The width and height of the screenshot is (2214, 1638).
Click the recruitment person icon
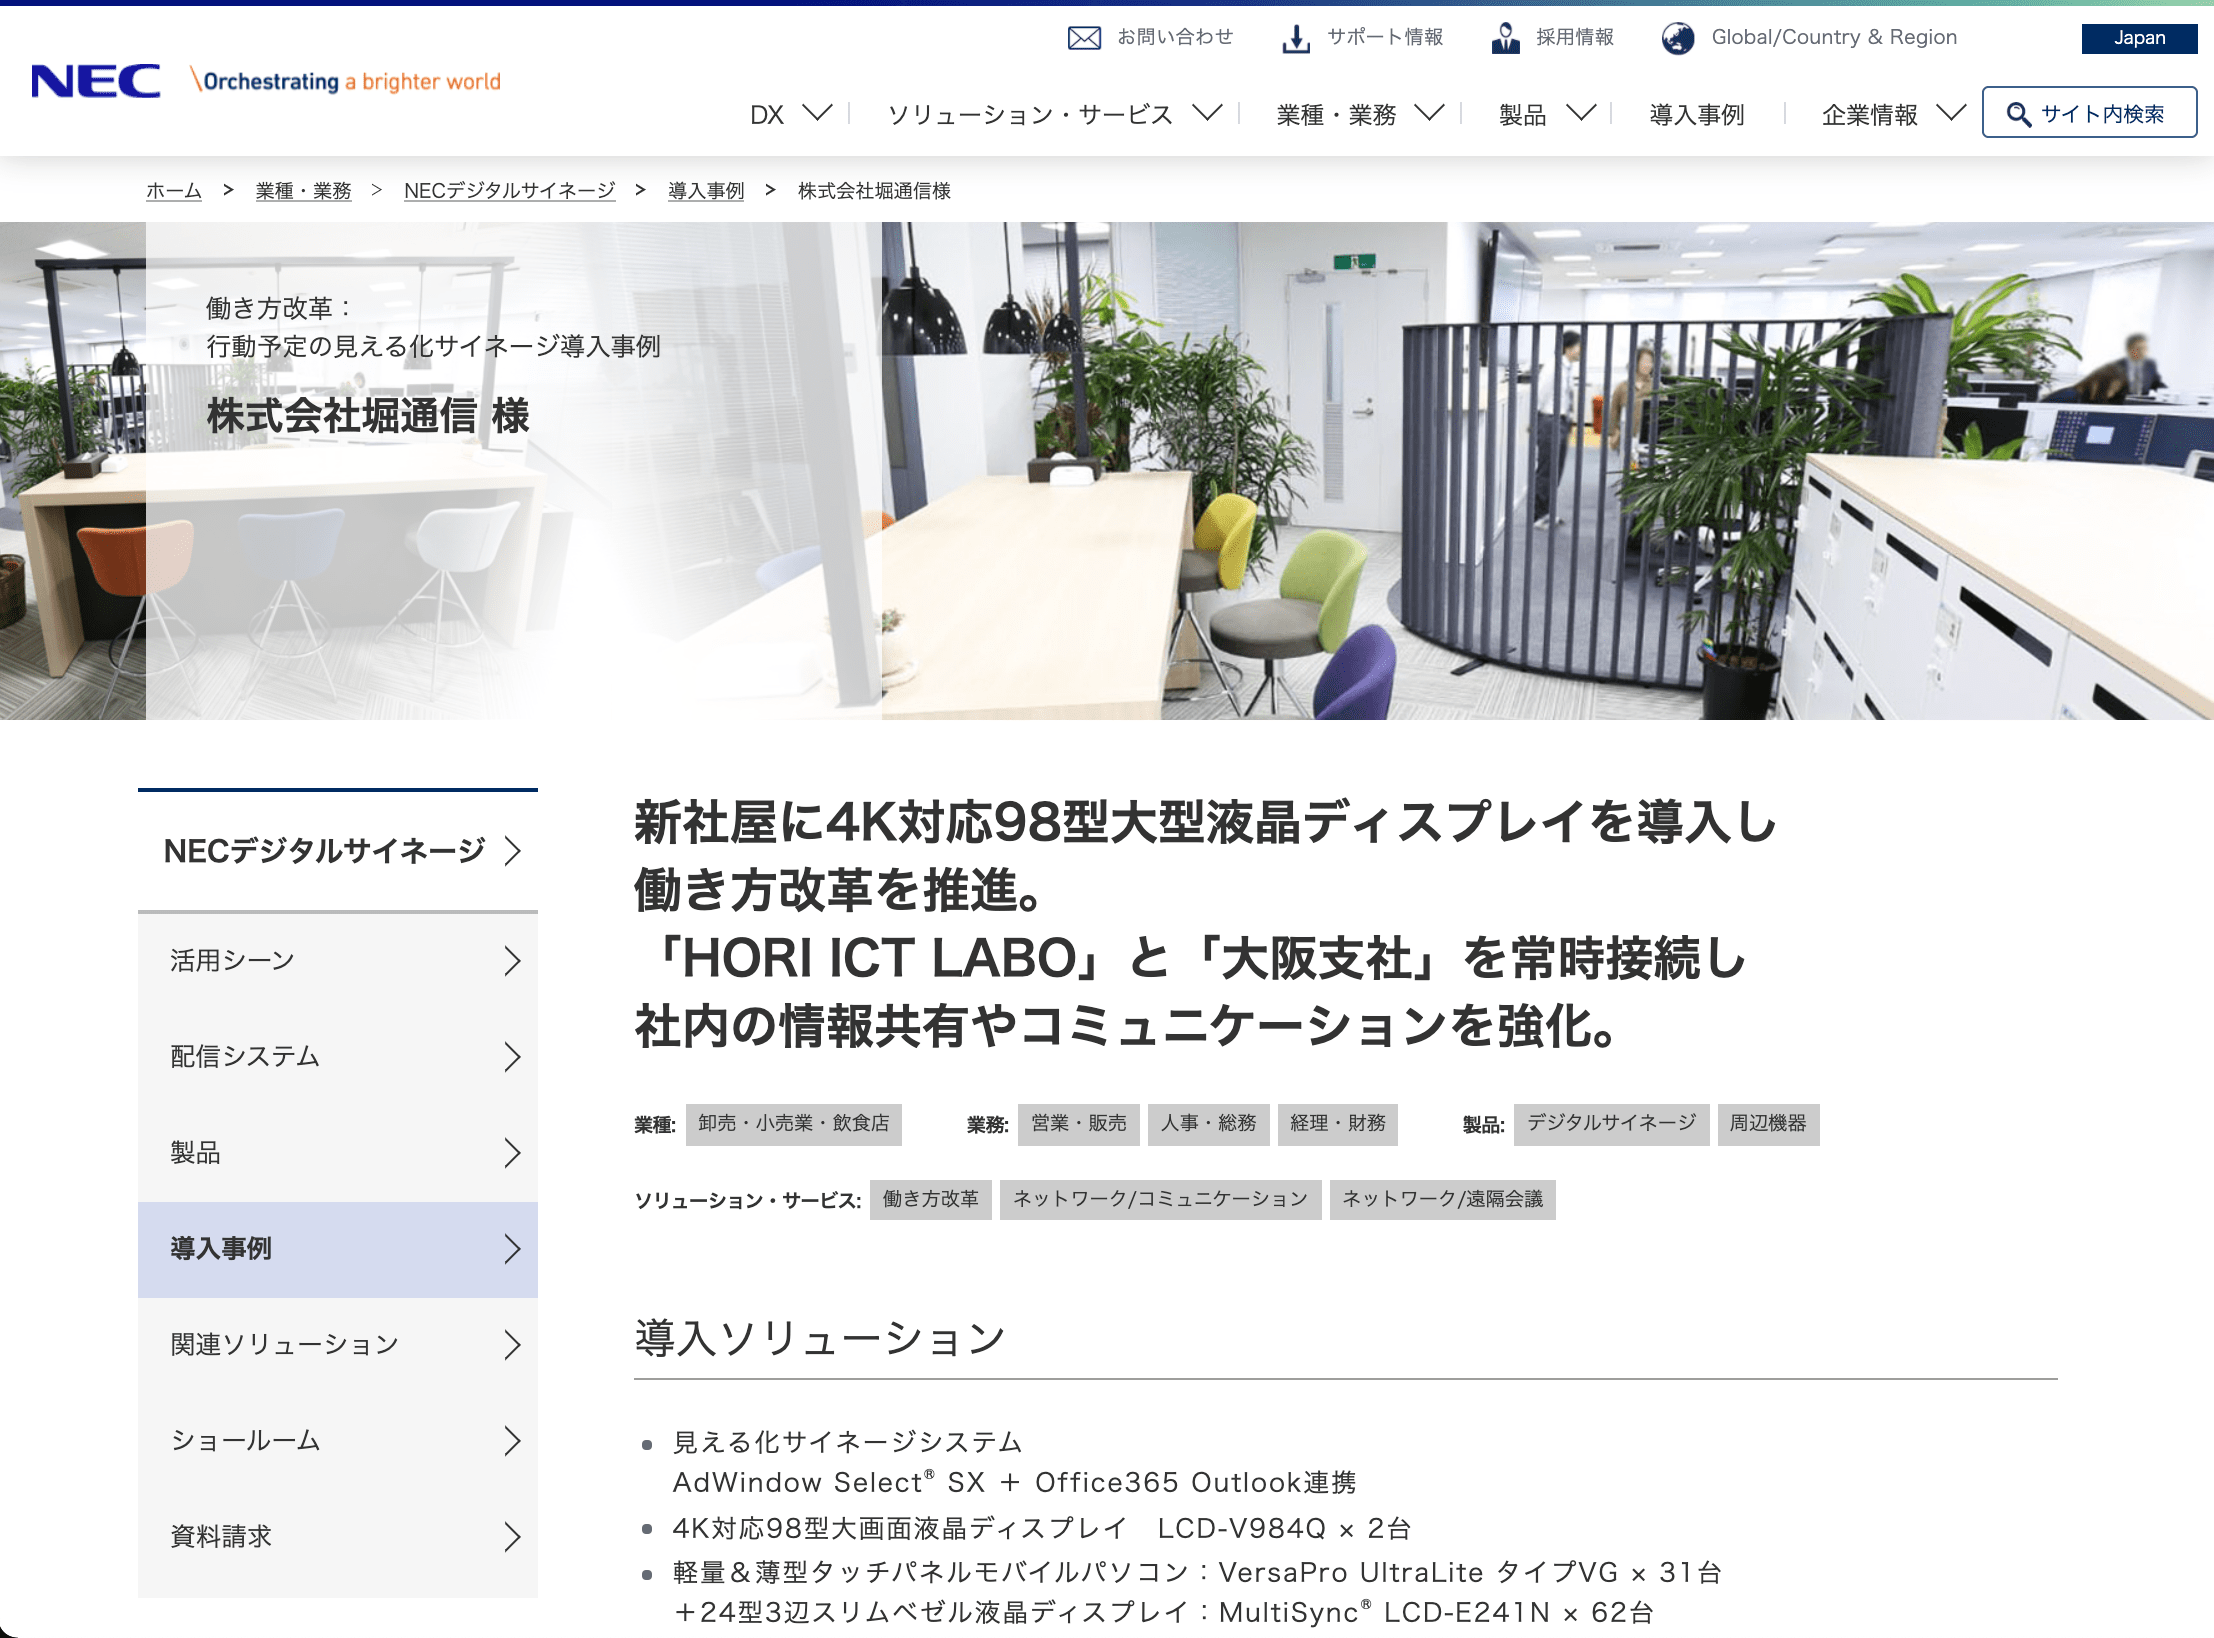click(1505, 38)
